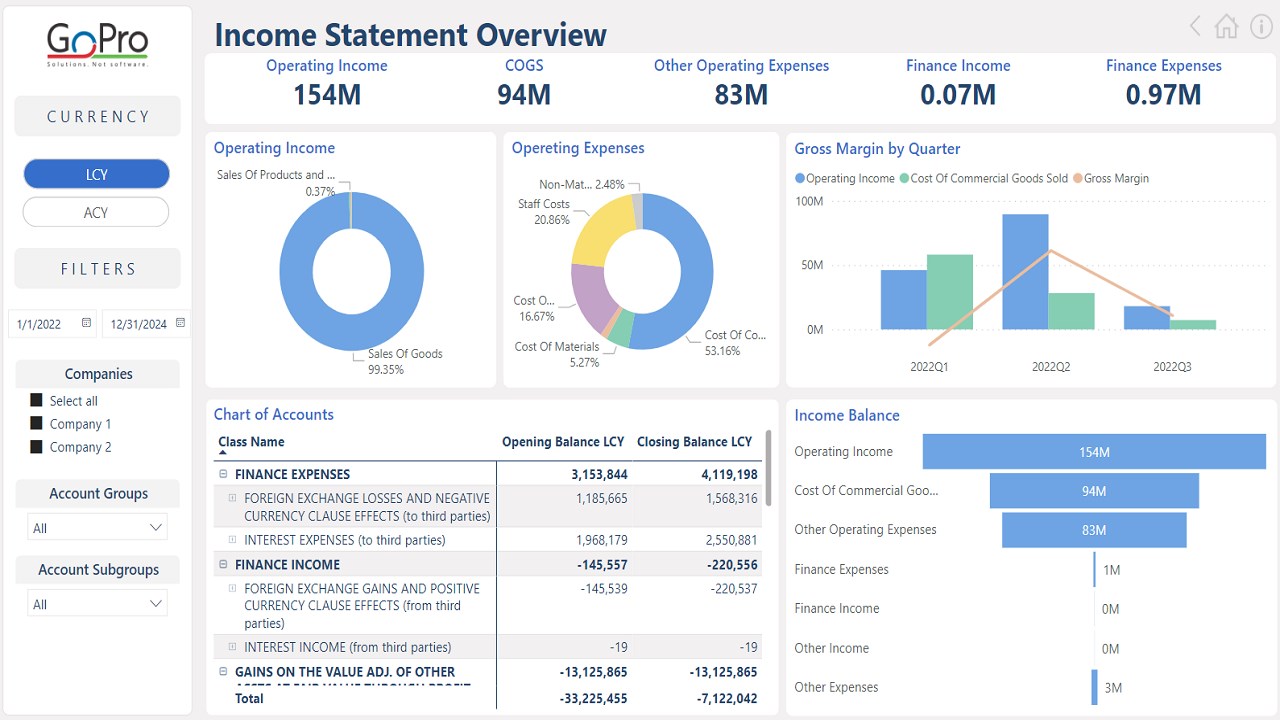
Task: Click value 3,153,844 in table
Action: tap(599, 474)
